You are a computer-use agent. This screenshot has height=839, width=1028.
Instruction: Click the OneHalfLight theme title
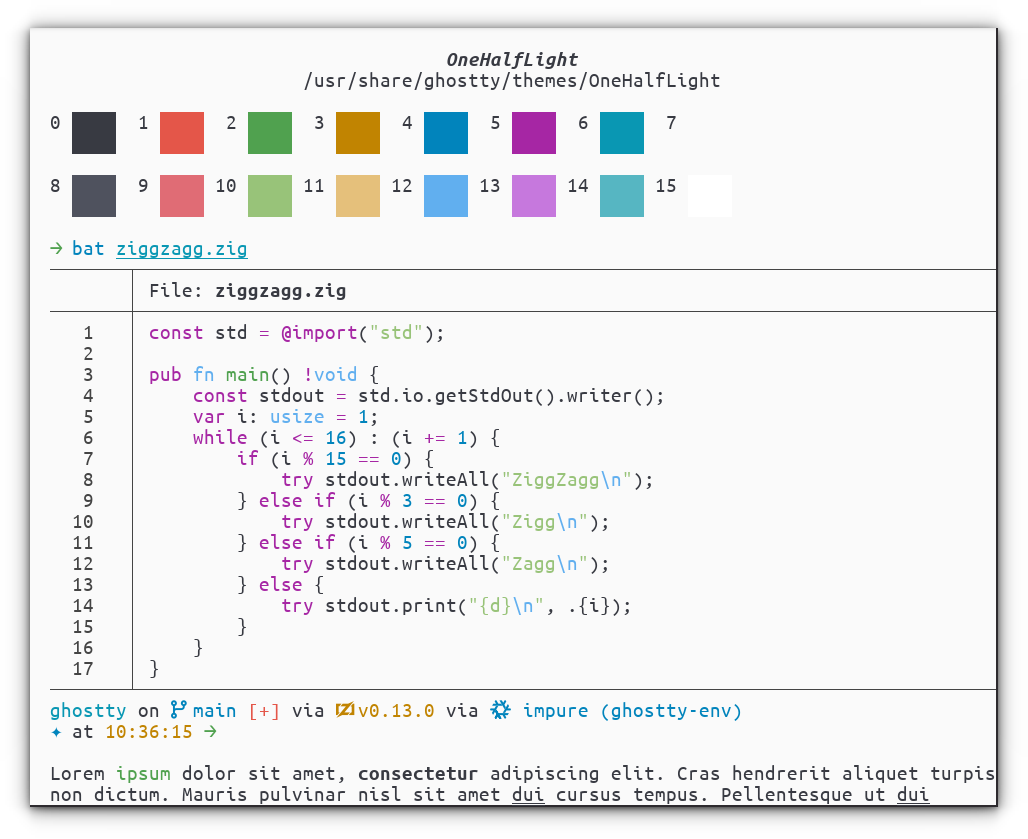pos(513,59)
